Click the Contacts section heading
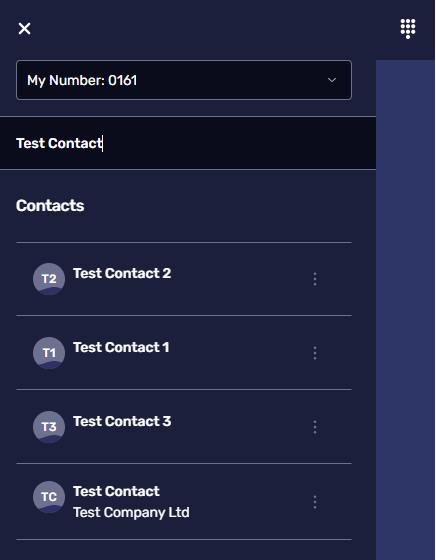This screenshot has width=436, height=560. (x=50, y=205)
